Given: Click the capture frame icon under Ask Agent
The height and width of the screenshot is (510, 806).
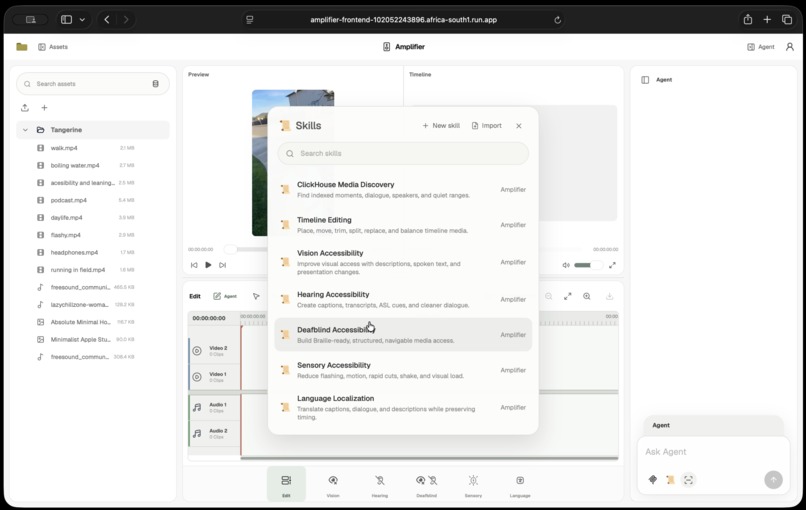Looking at the screenshot, I should pos(688,480).
